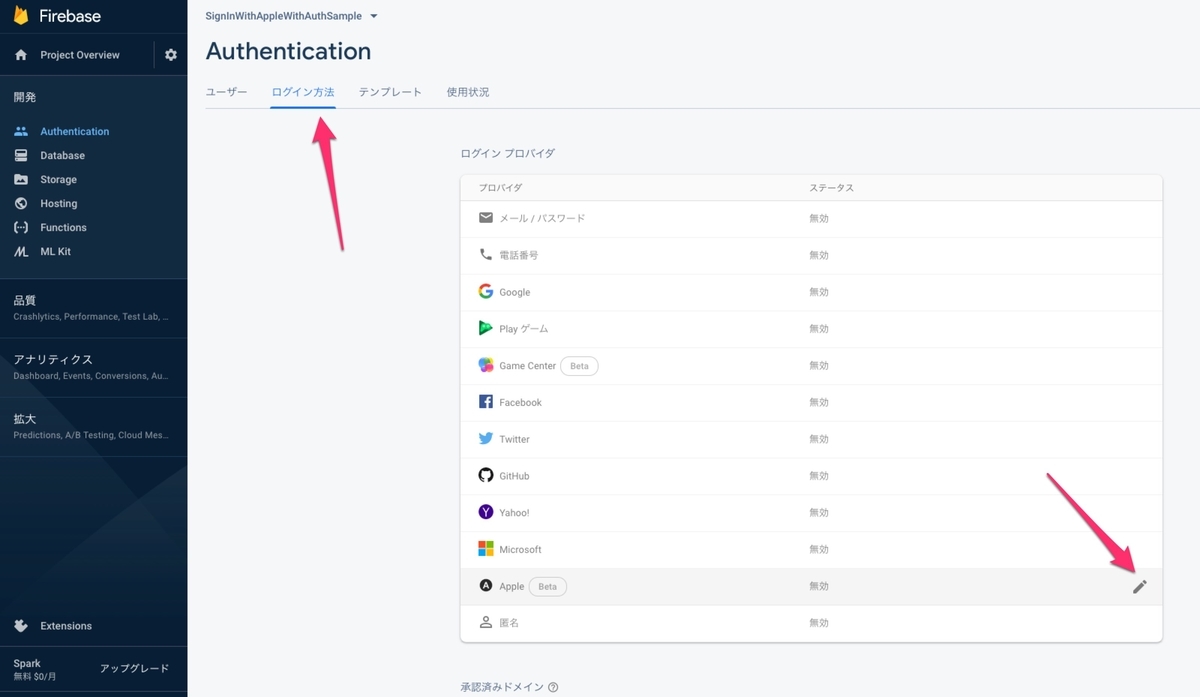Go to Functions in sidebar
This screenshot has height=697, width=1200.
pyautogui.click(x=63, y=227)
